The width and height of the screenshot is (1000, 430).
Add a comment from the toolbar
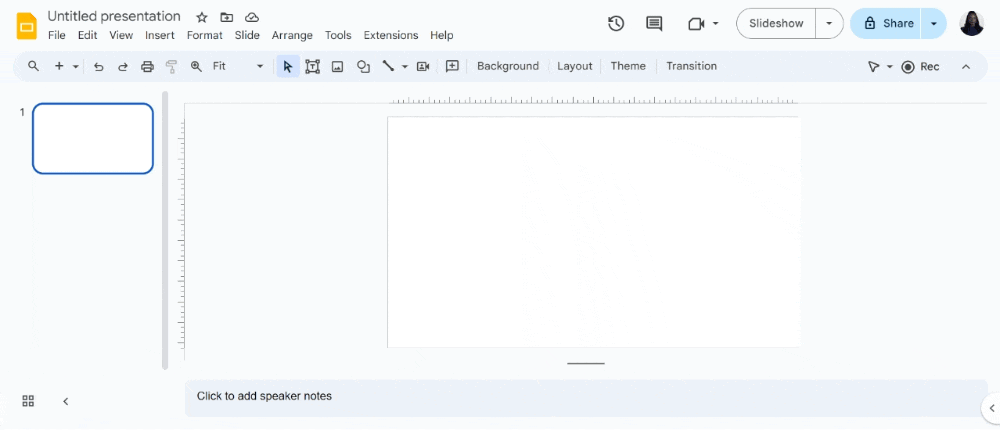(x=452, y=66)
